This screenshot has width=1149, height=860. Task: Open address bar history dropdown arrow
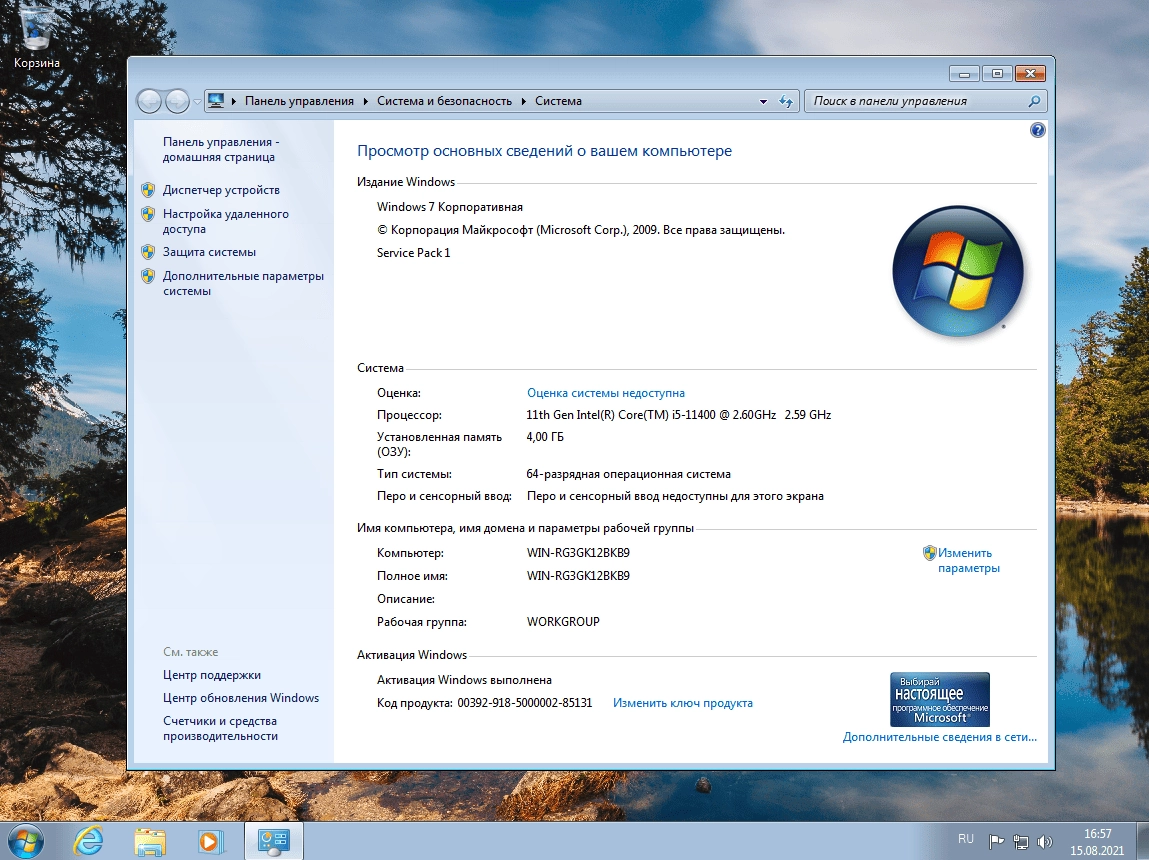[763, 102]
